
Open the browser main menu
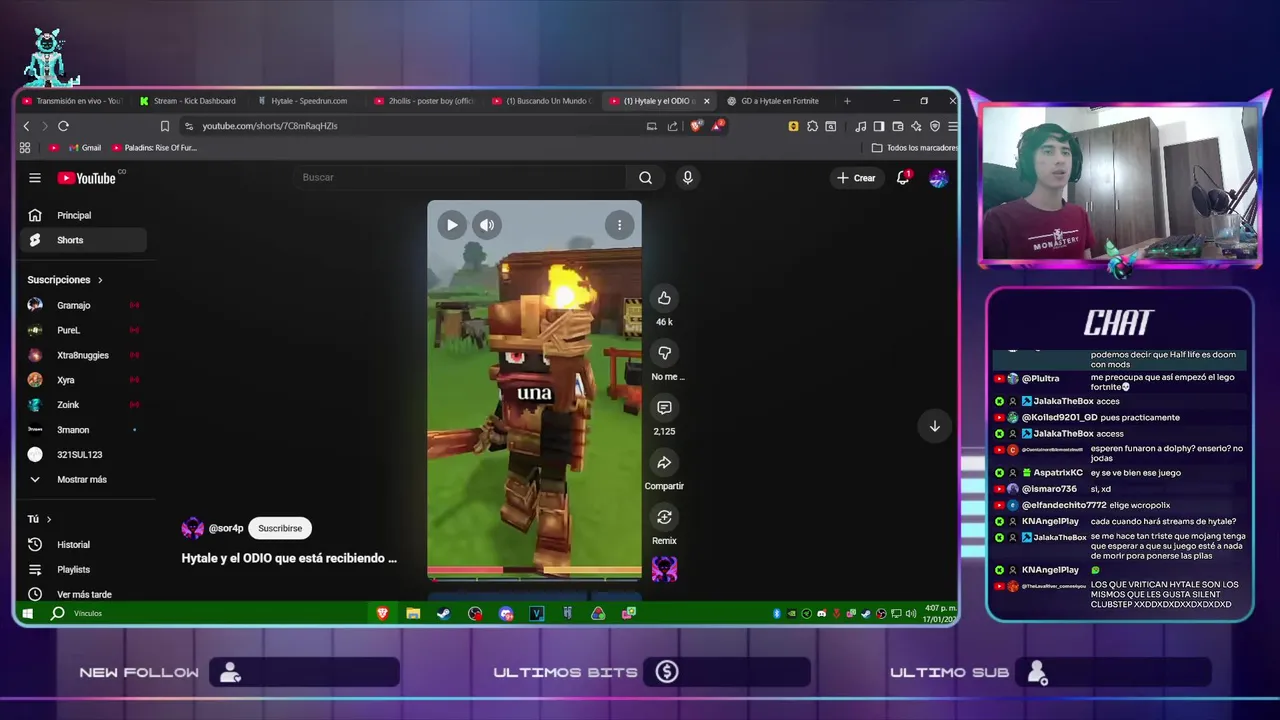(x=952, y=126)
